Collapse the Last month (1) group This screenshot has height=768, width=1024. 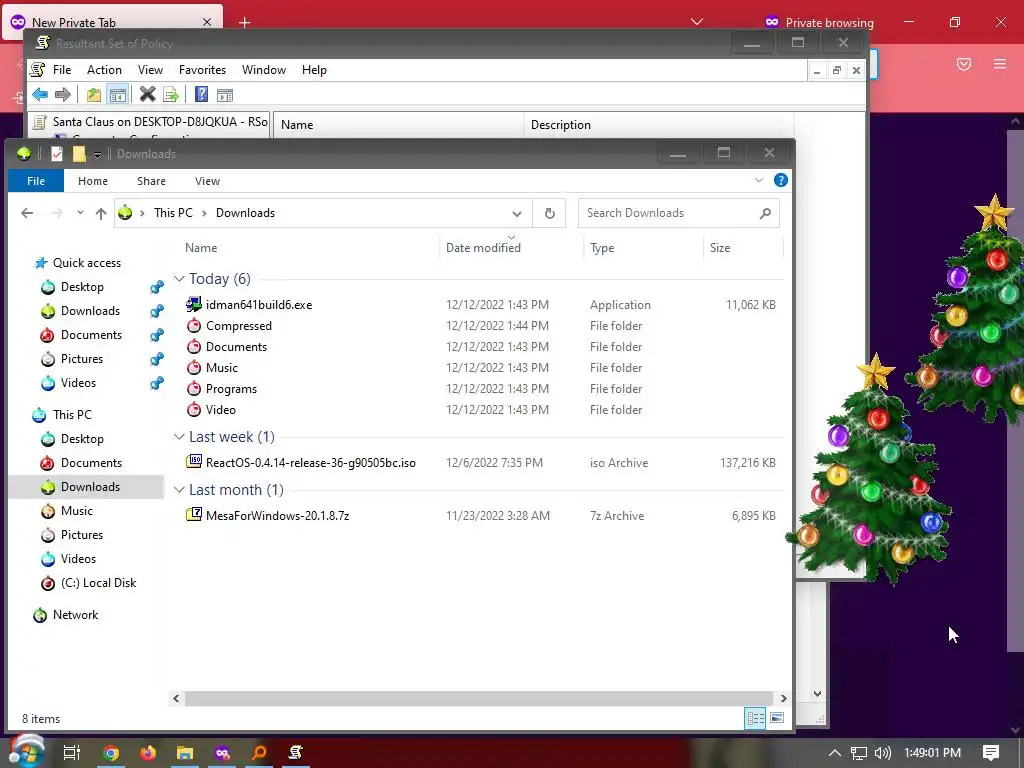coord(179,490)
